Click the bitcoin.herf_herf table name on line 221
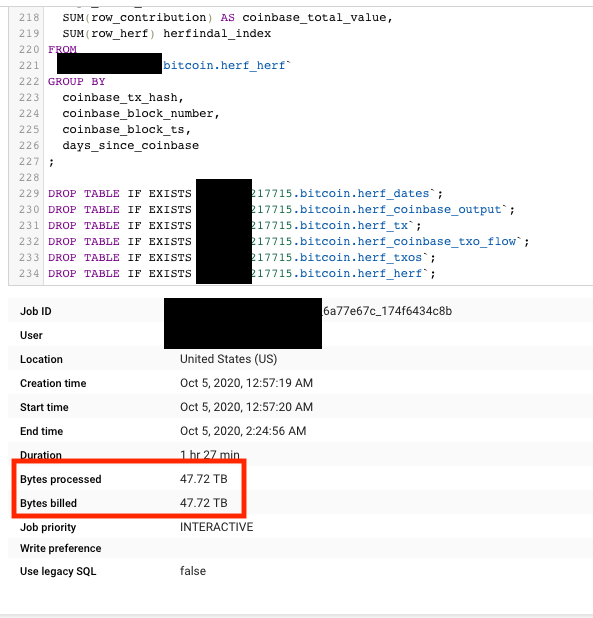 pyautogui.click(x=224, y=65)
